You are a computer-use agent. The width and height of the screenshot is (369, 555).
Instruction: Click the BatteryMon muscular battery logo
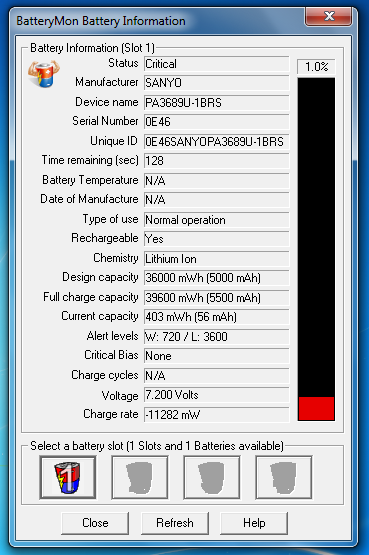point(44,74)
